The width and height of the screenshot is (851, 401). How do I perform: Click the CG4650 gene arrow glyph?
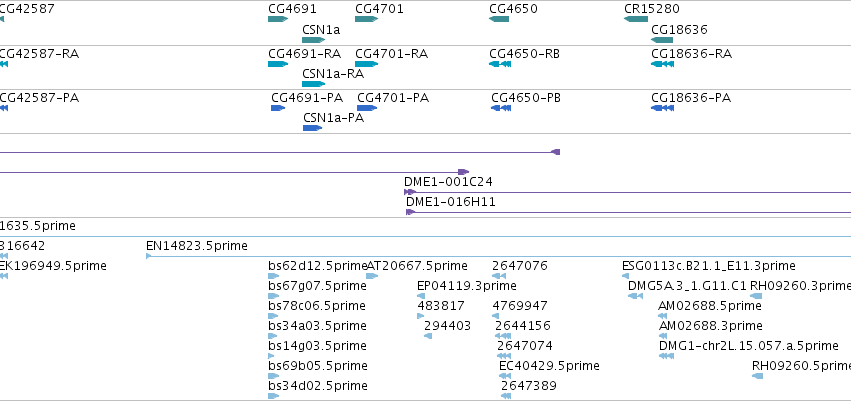[499, 19]
